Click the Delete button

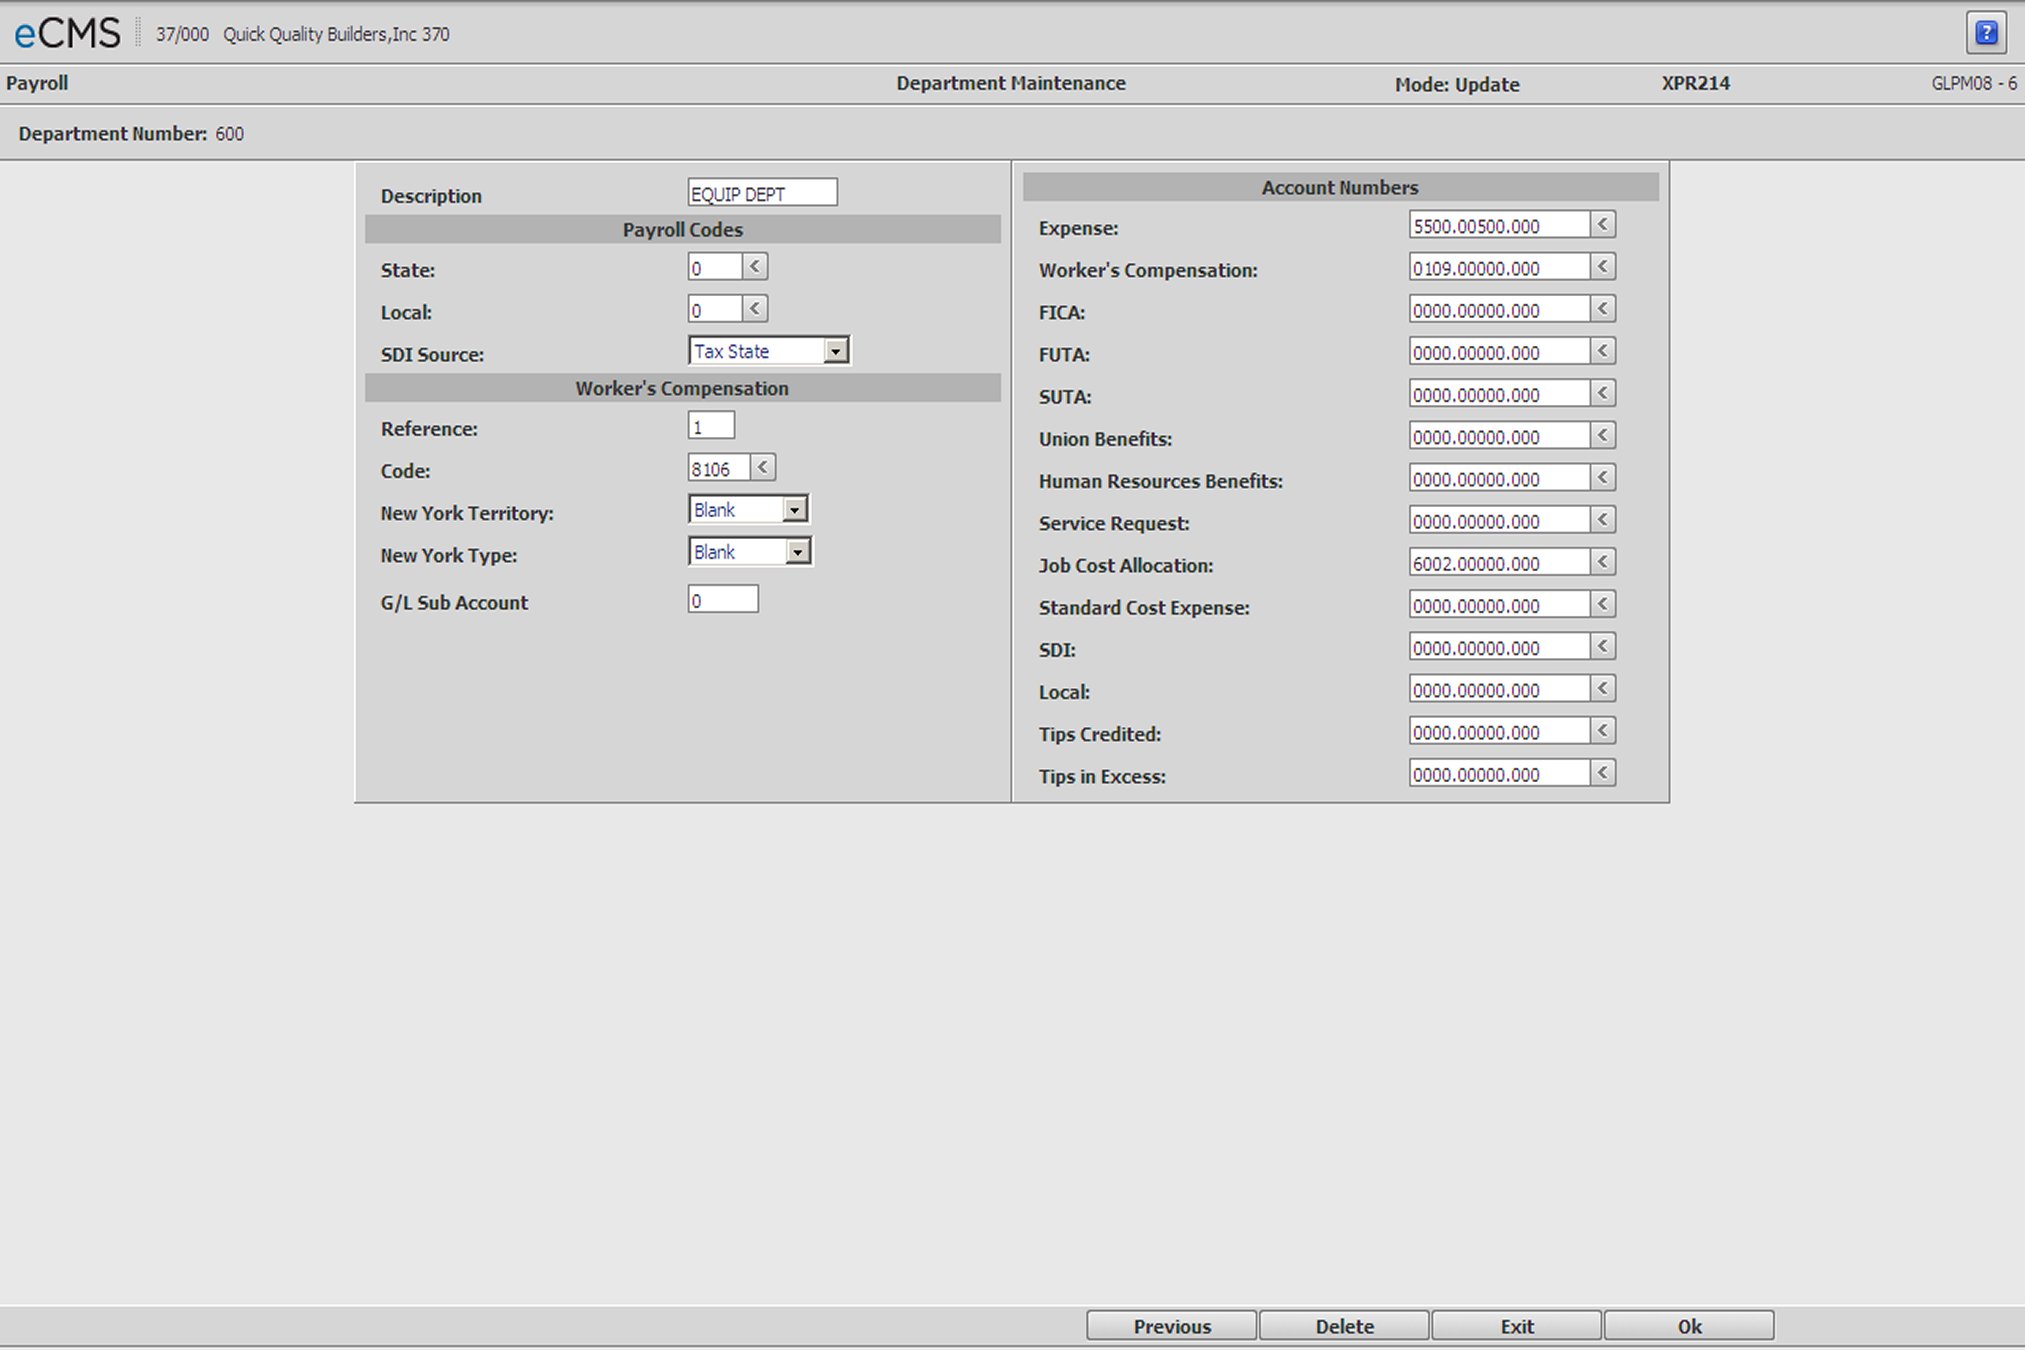pos(1343,1326)
